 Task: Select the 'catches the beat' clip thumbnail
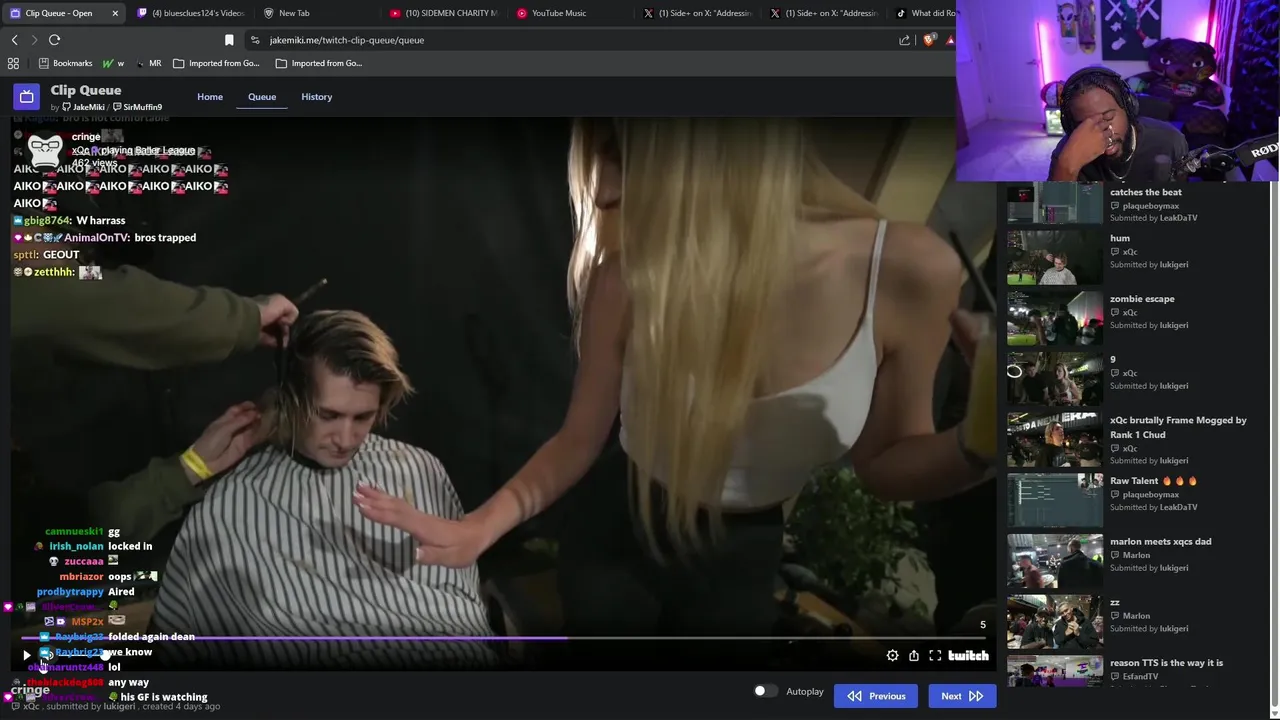click(x=1054, y=204)
